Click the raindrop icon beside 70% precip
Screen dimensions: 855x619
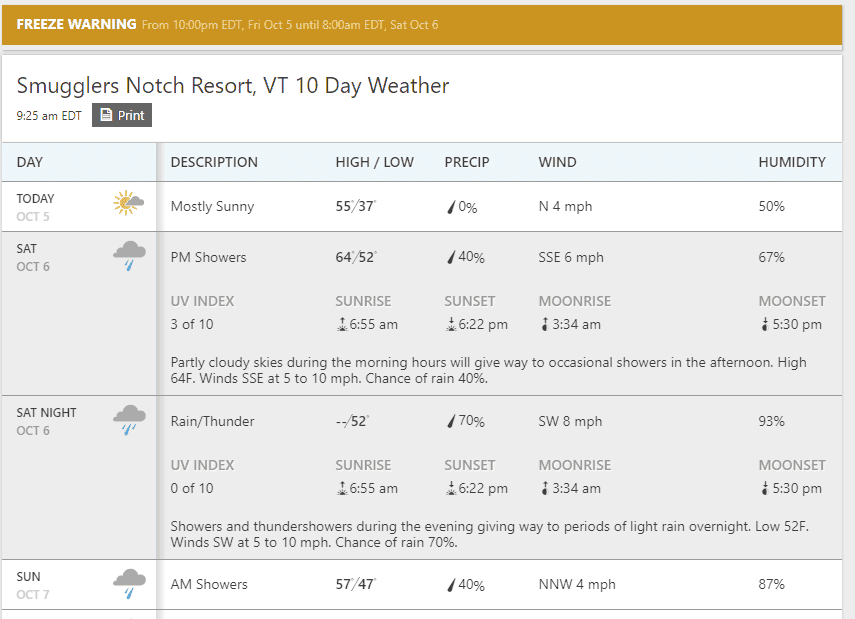tap(451, 421)
